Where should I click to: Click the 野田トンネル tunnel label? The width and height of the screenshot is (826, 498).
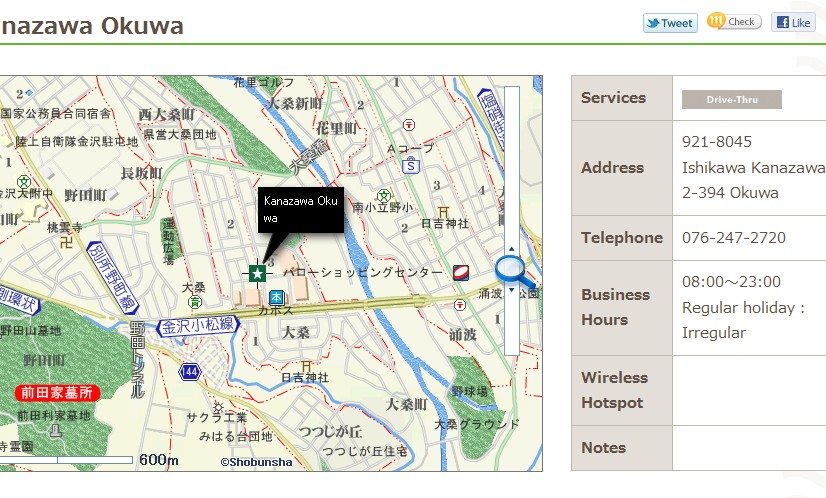[x=137, y=361]
